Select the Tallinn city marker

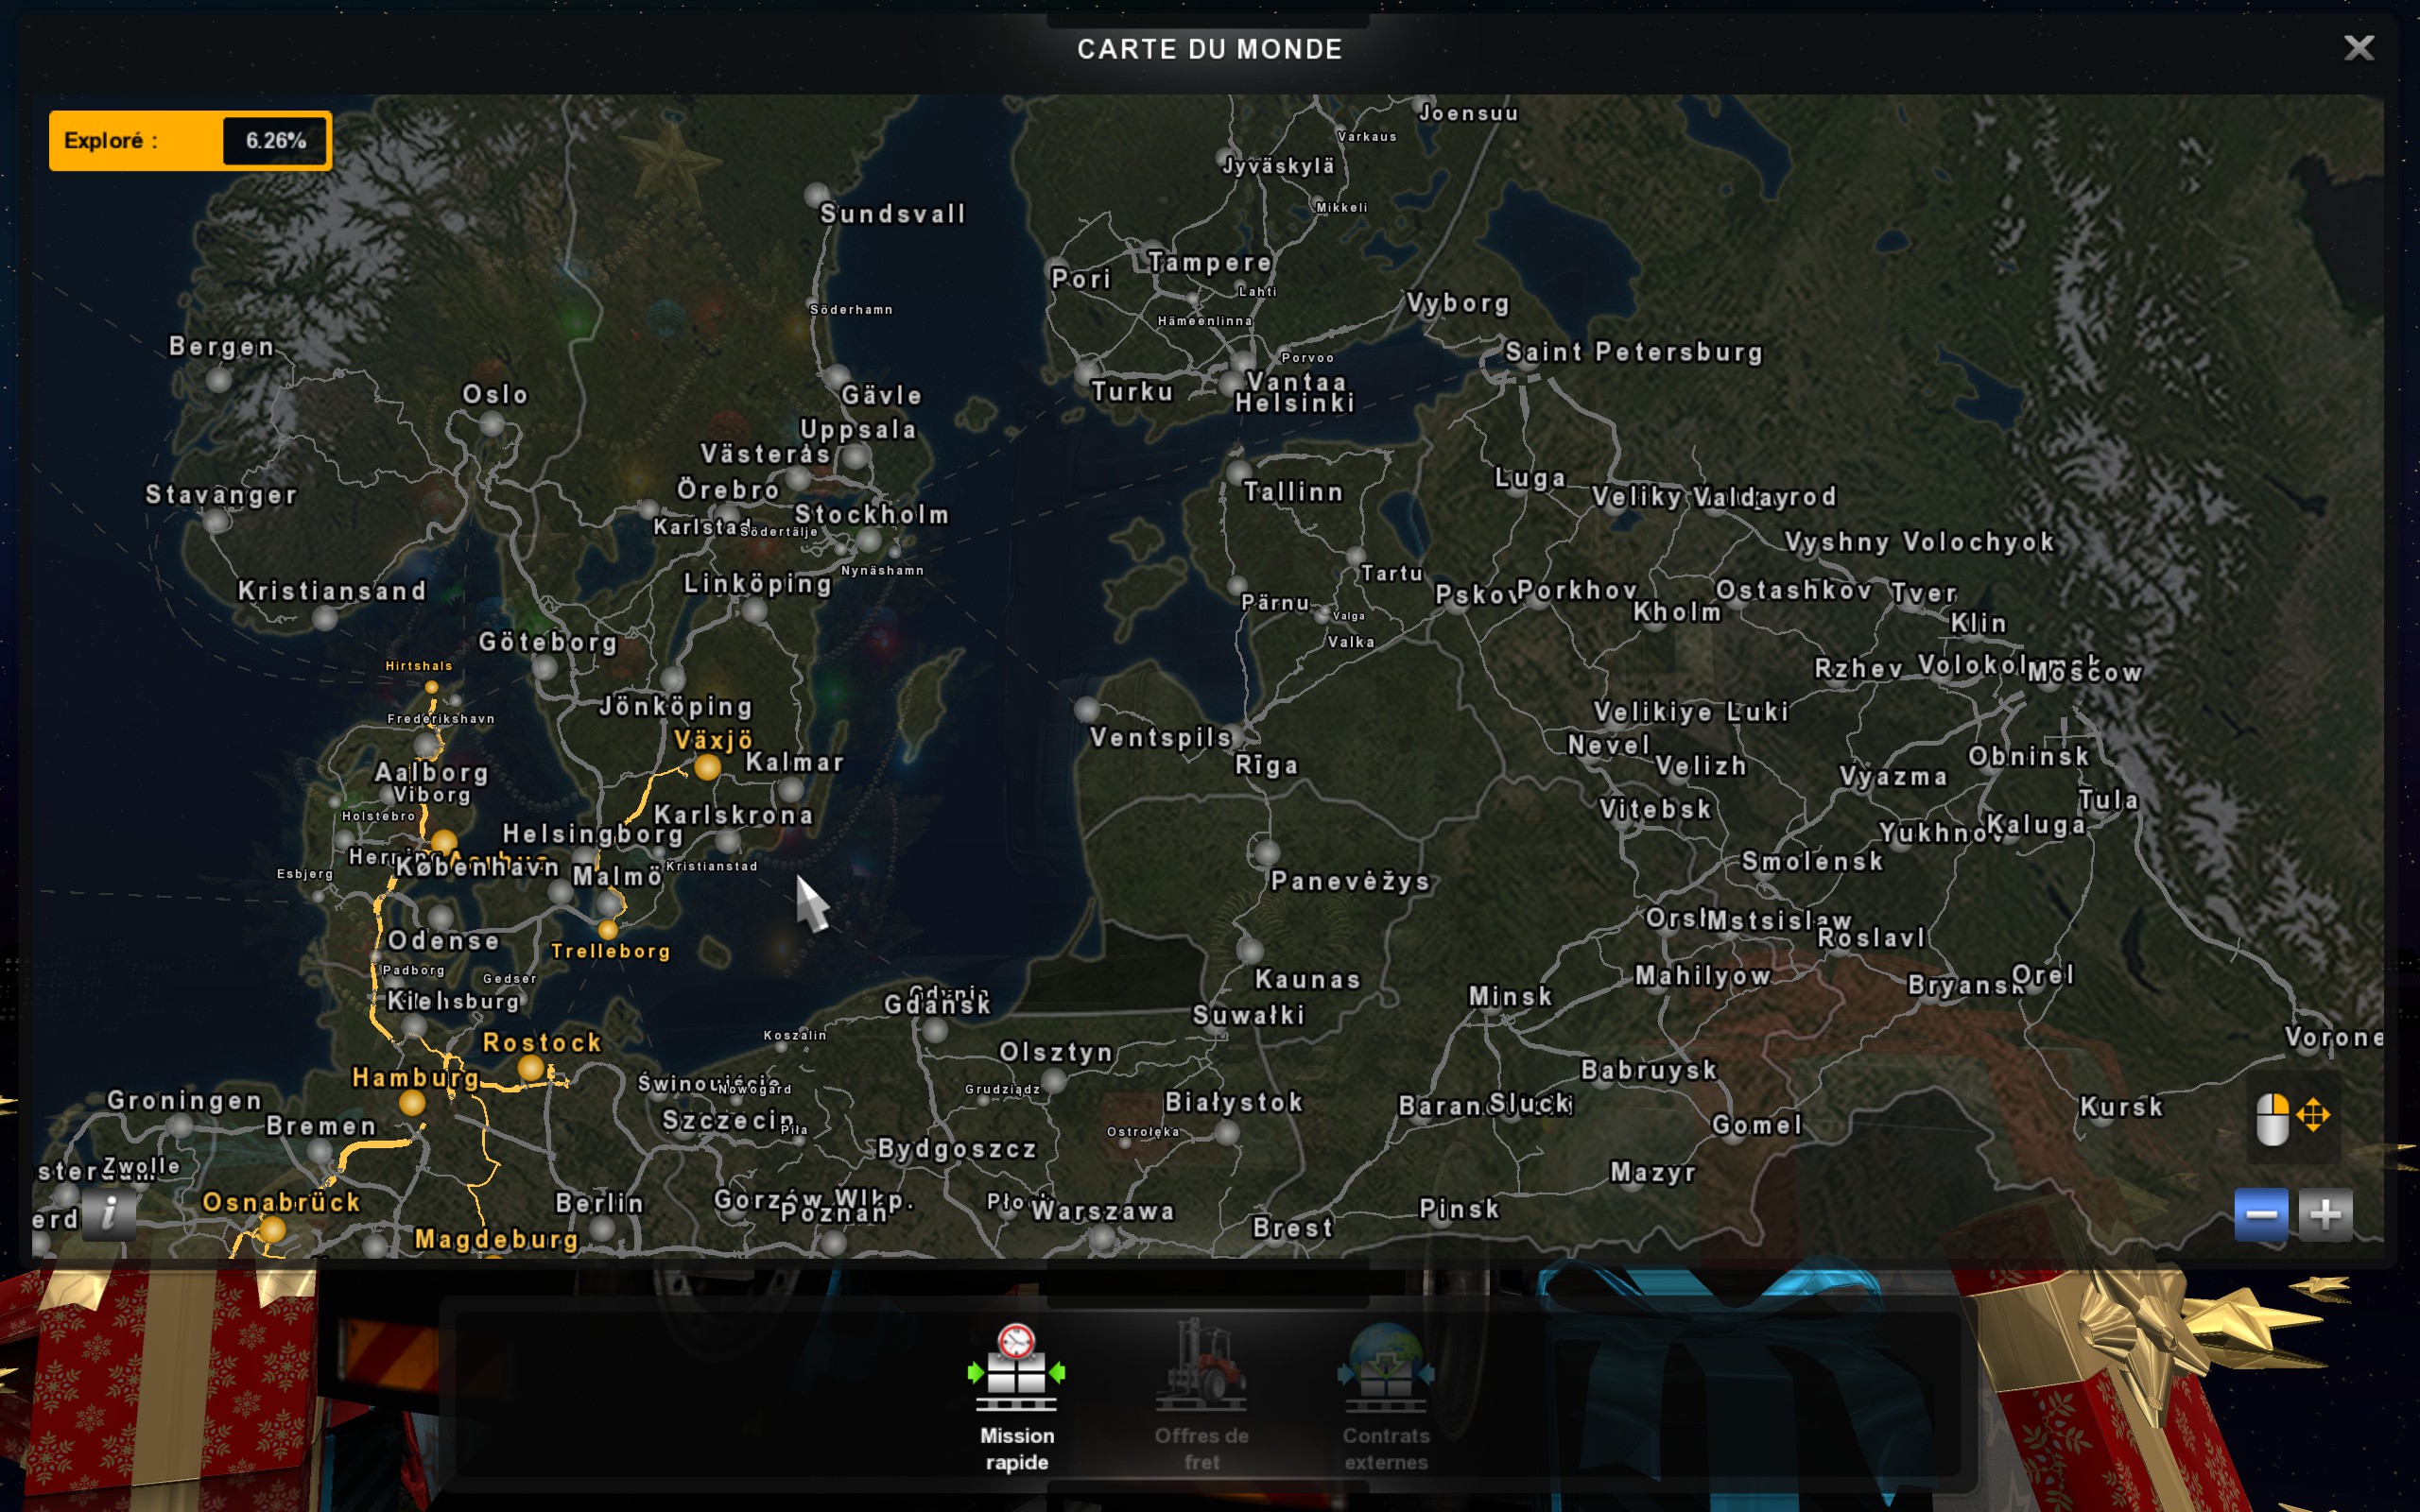(x=1239, y=472)
